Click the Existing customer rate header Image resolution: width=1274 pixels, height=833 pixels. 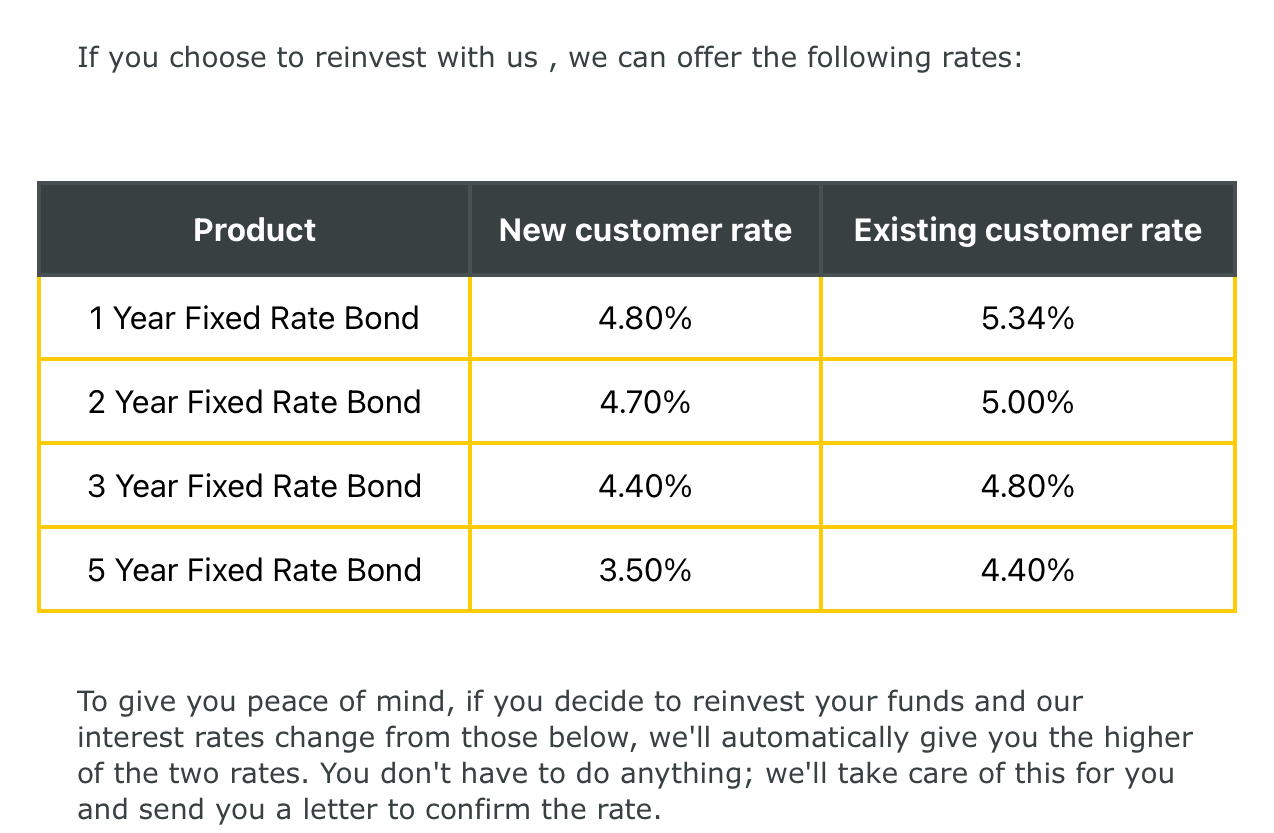pyautogui.click(x=1028, y=230)
